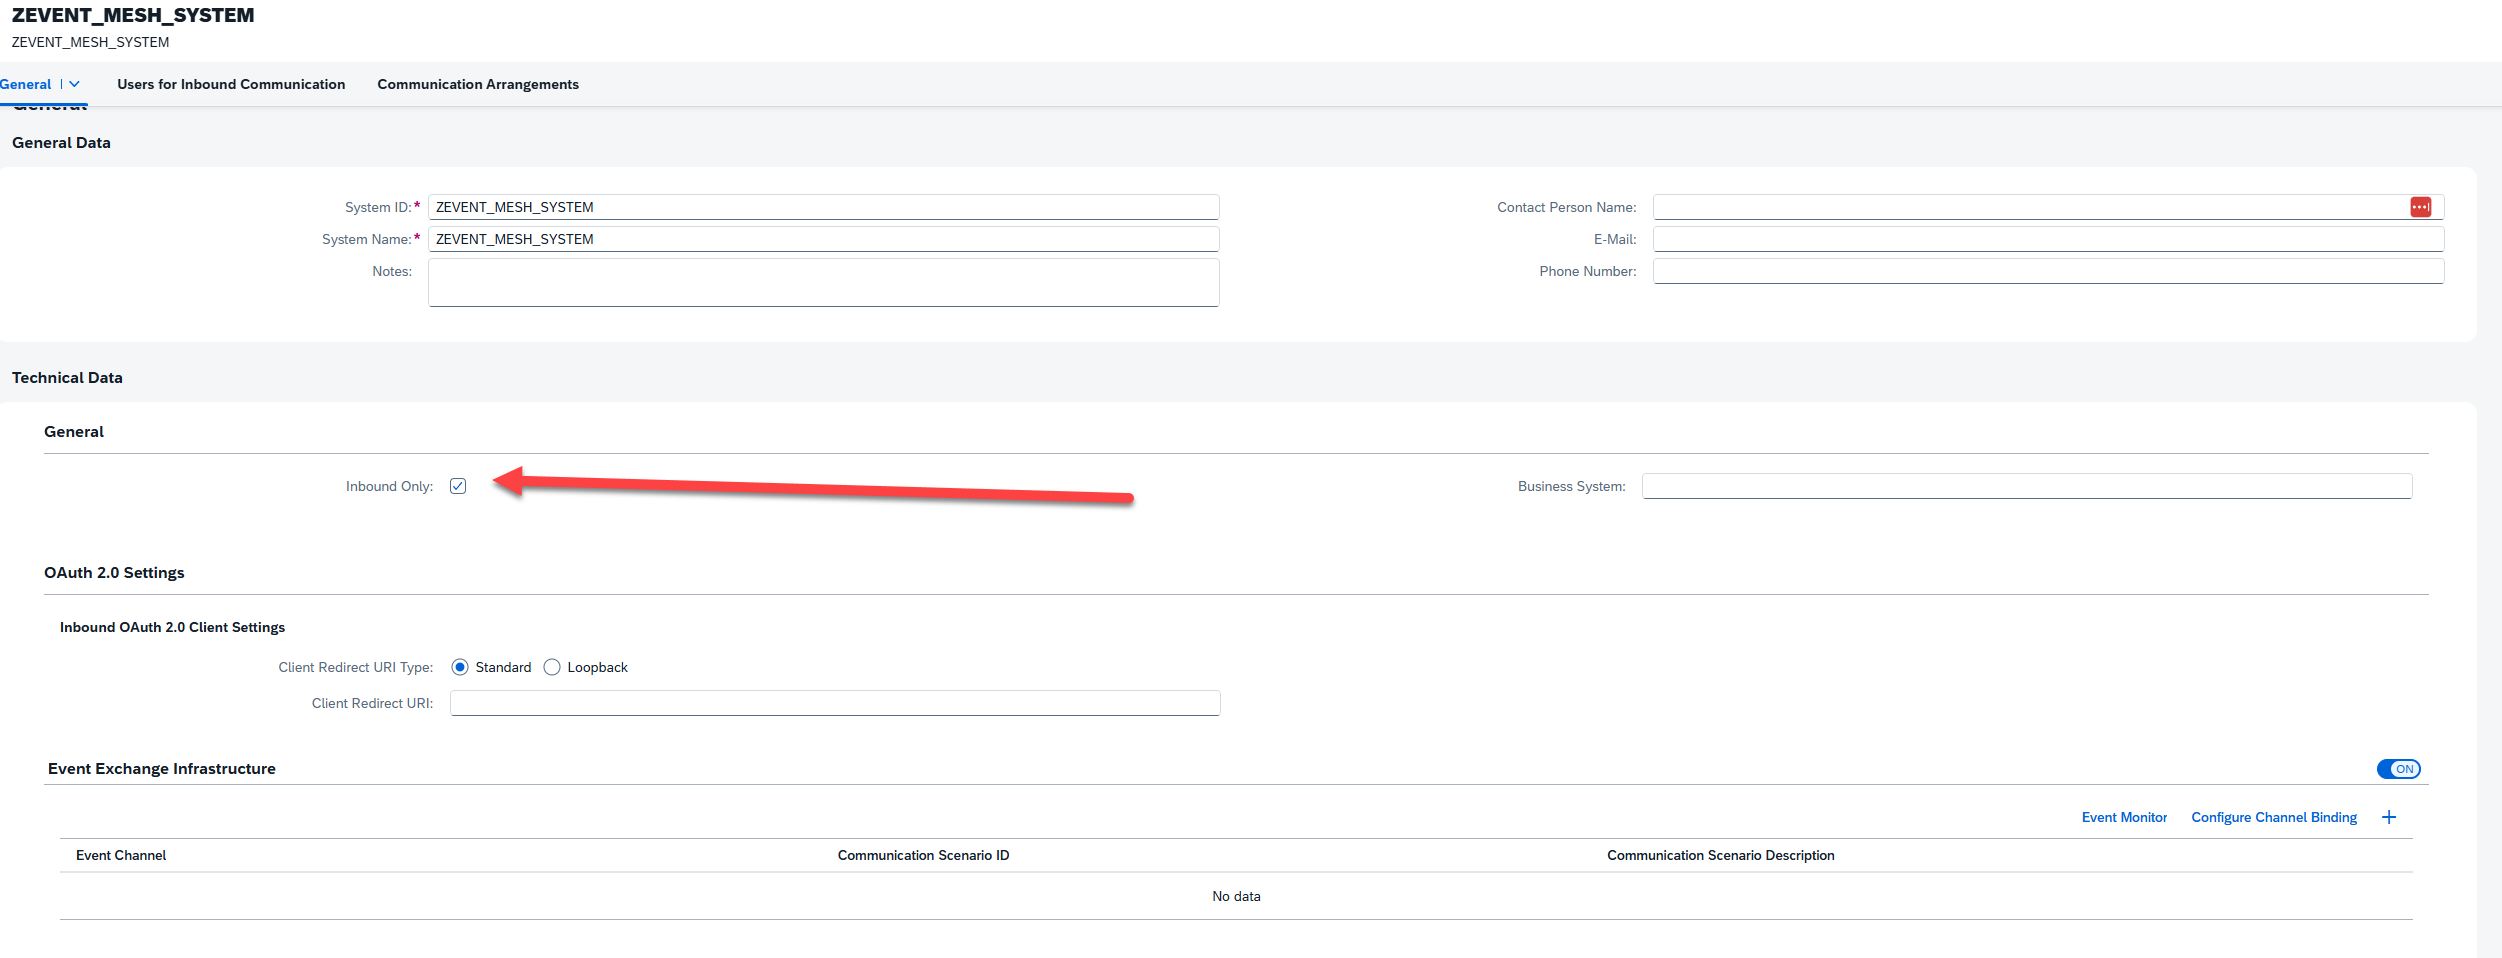Click into the System Name field
The width and height of the screenshot is (2502, 958).
tap(823, 239)
